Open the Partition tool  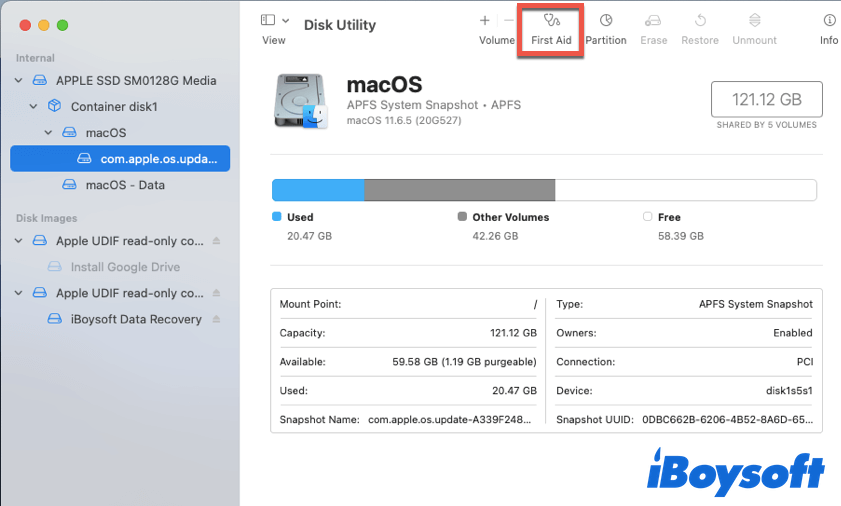pos(605,21)
